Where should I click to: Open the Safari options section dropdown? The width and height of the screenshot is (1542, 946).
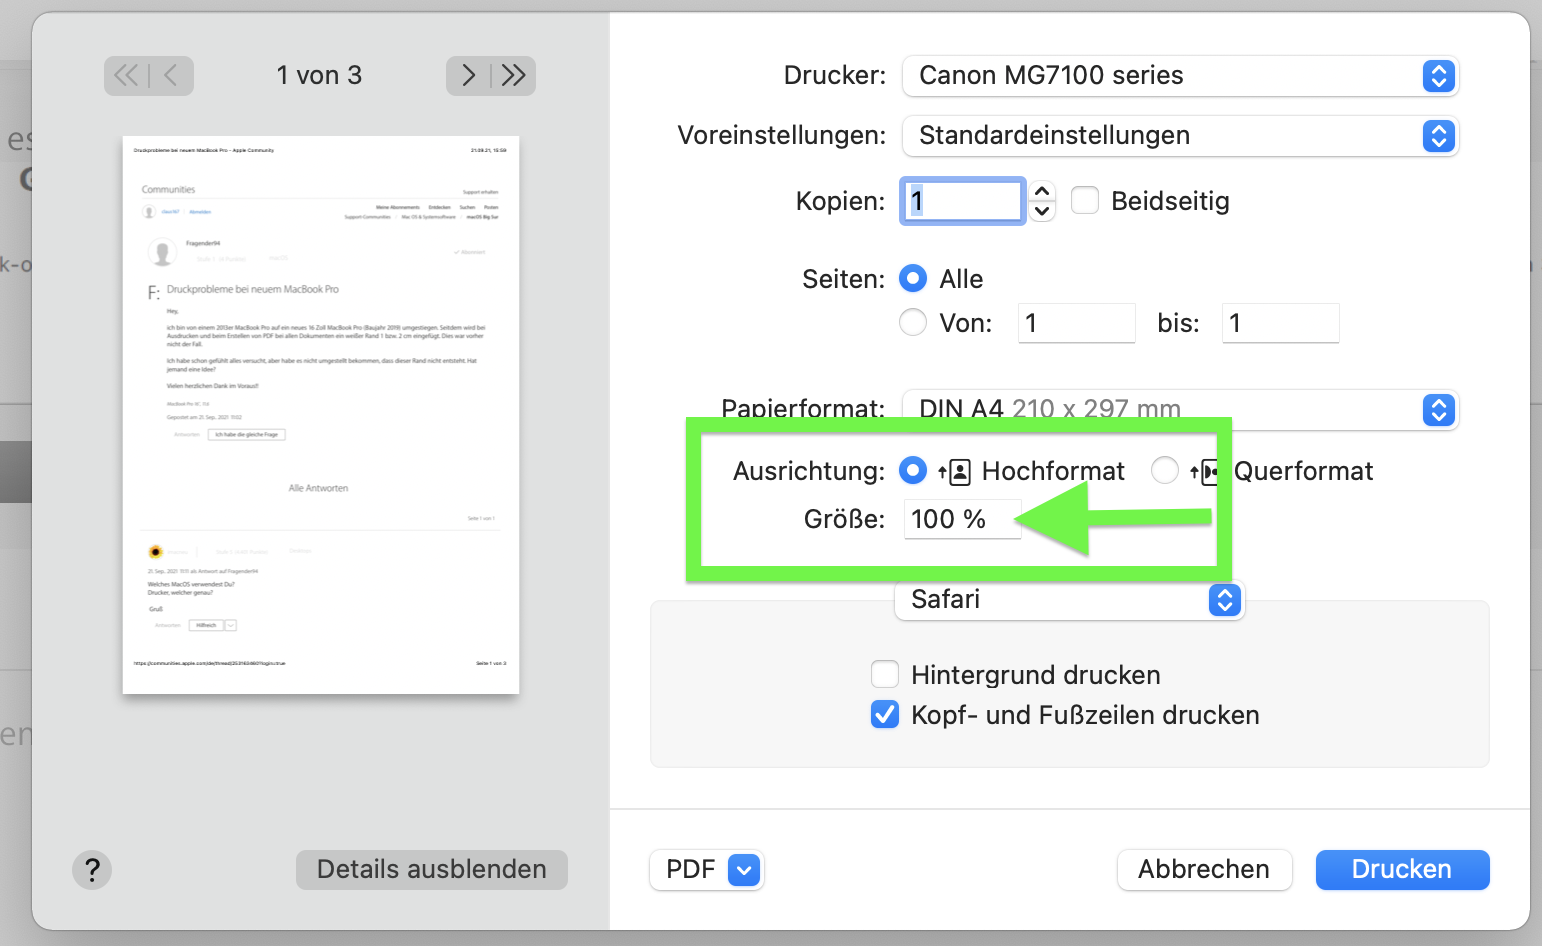point(1069,600)
